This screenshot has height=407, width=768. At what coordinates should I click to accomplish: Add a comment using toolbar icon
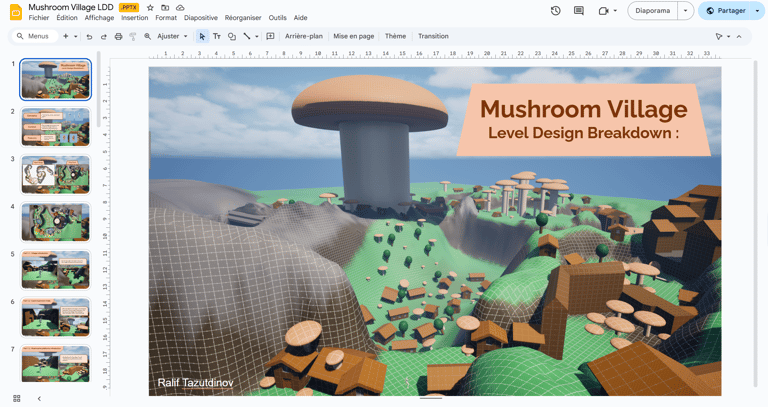point(270,36)
